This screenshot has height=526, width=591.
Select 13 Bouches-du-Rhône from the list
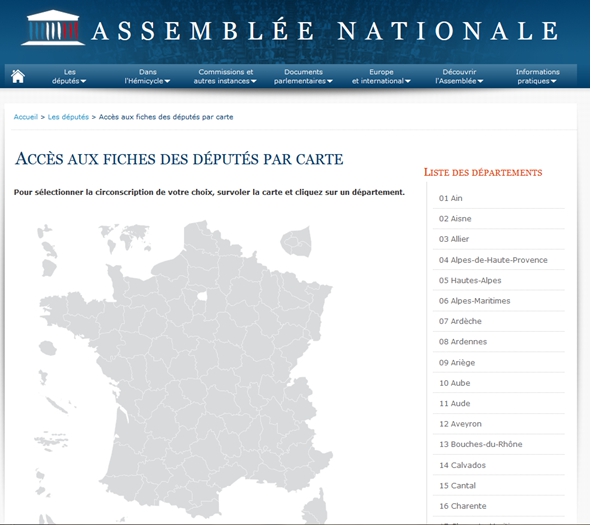pos(498,444)
